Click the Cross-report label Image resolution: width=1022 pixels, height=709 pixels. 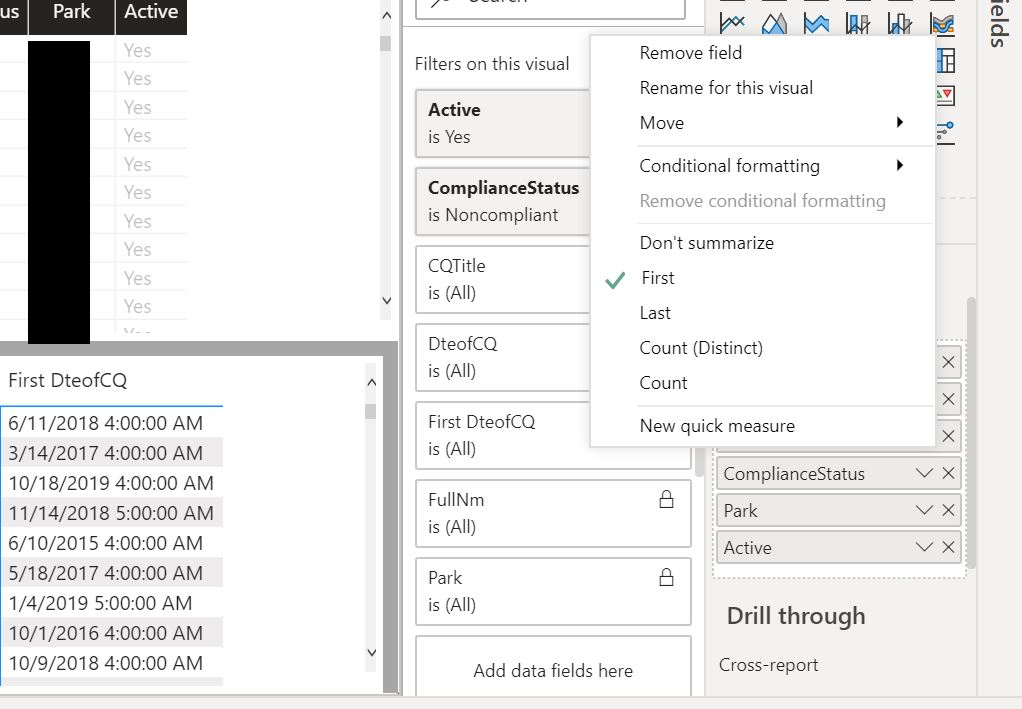click(768, 665)
